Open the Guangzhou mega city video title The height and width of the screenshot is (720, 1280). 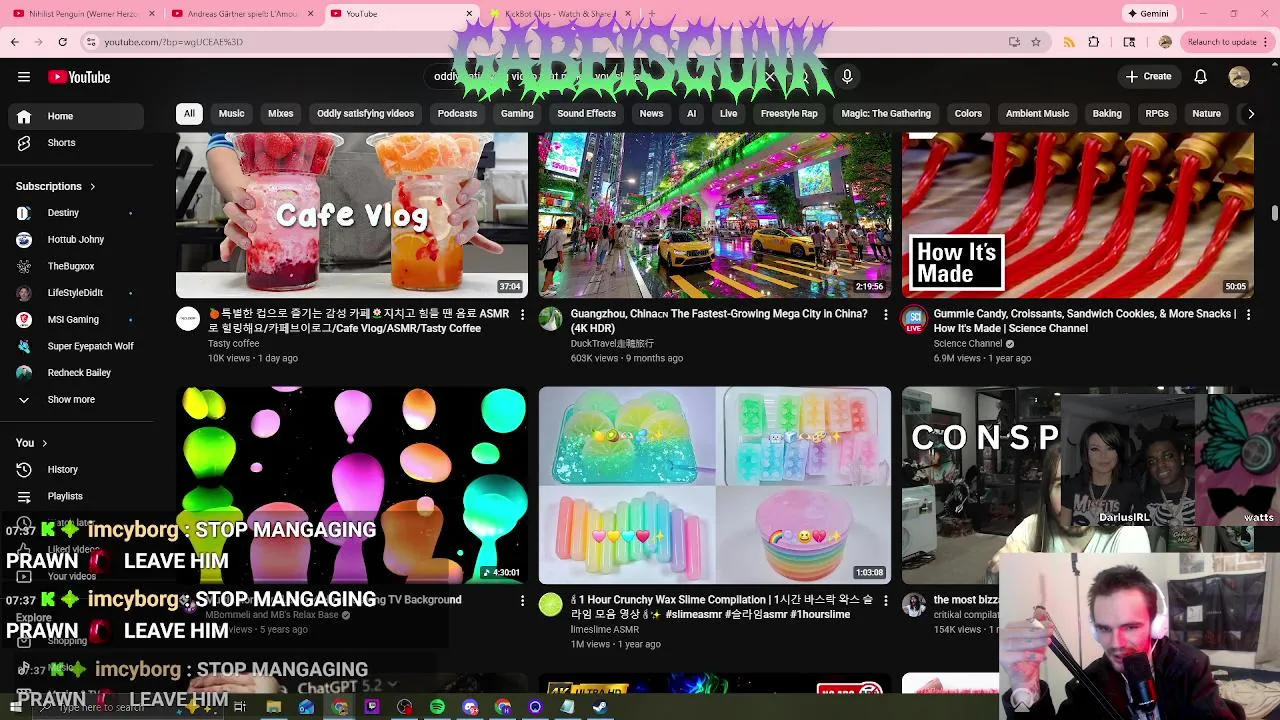pyautogui.click(x=718, y=321)
